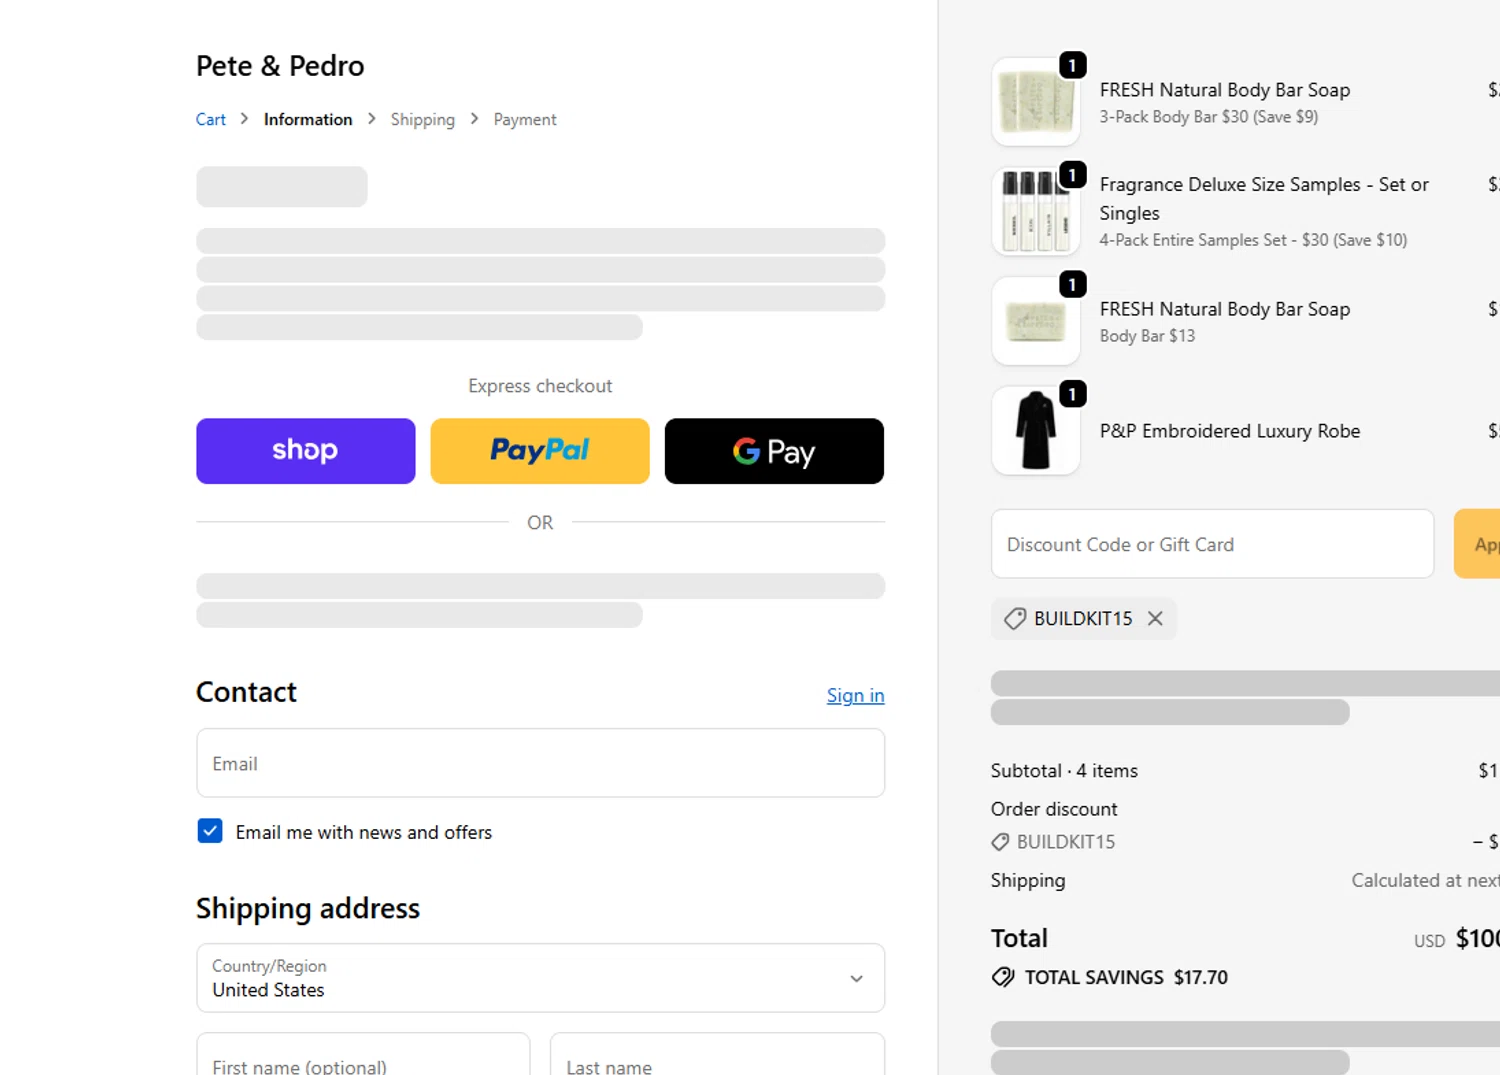Click the single Body Bar $13 soap thumbnail
This screenshot has height=1075, width=1500.
(x=1036, y=321)
